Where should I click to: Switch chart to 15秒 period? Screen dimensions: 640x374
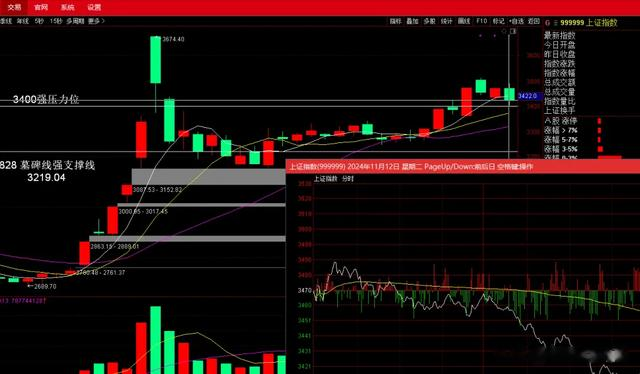point(56,21)
